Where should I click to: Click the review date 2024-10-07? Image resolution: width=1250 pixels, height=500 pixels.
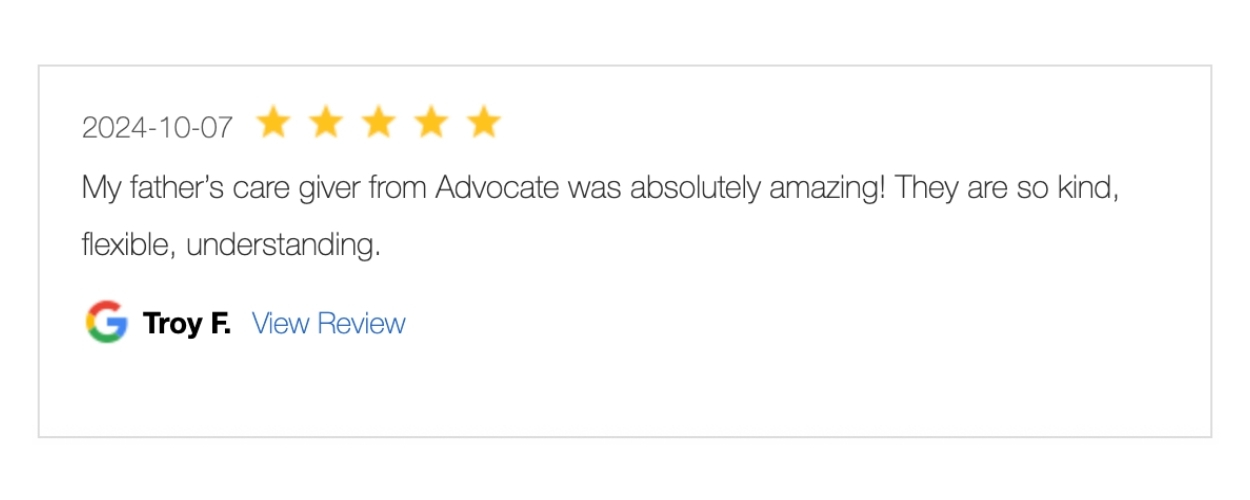(157, 128)
